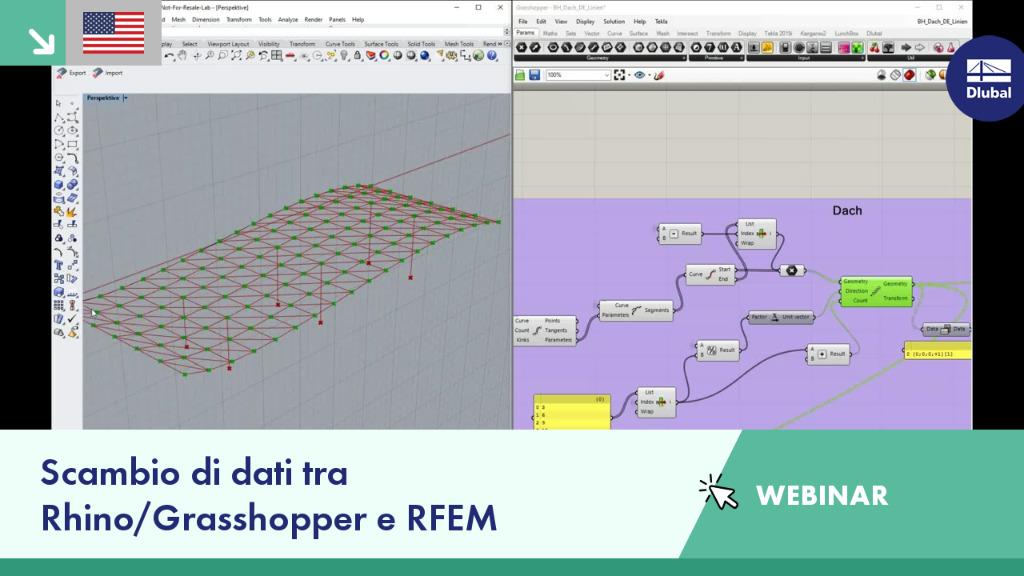Image resolution: width=1024 pixels, height=576 pixels.
Task: Click the Grasshopper save file icon
Action: point(535,75)
